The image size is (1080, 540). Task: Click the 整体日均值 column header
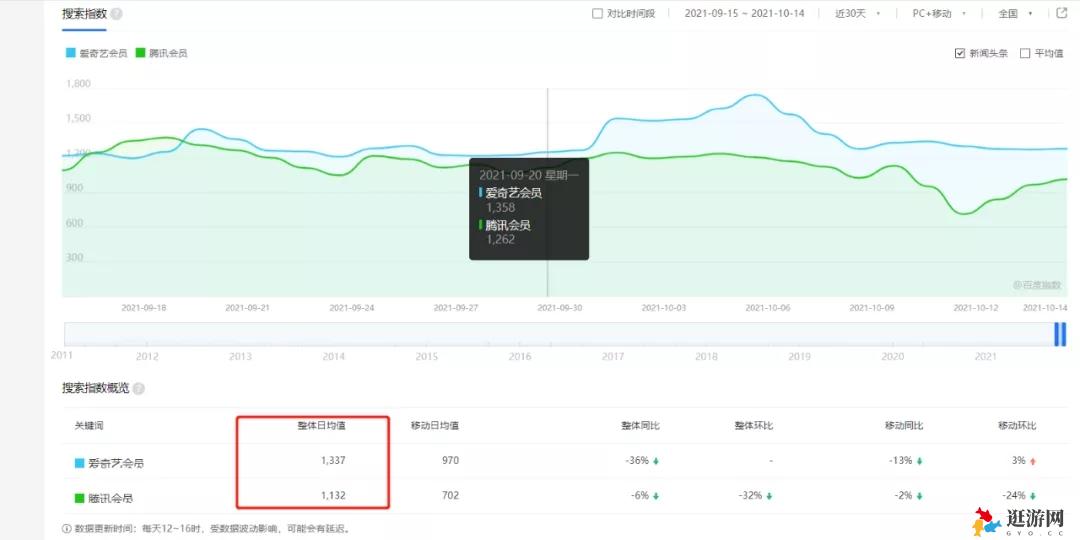(x=321, y=426)
